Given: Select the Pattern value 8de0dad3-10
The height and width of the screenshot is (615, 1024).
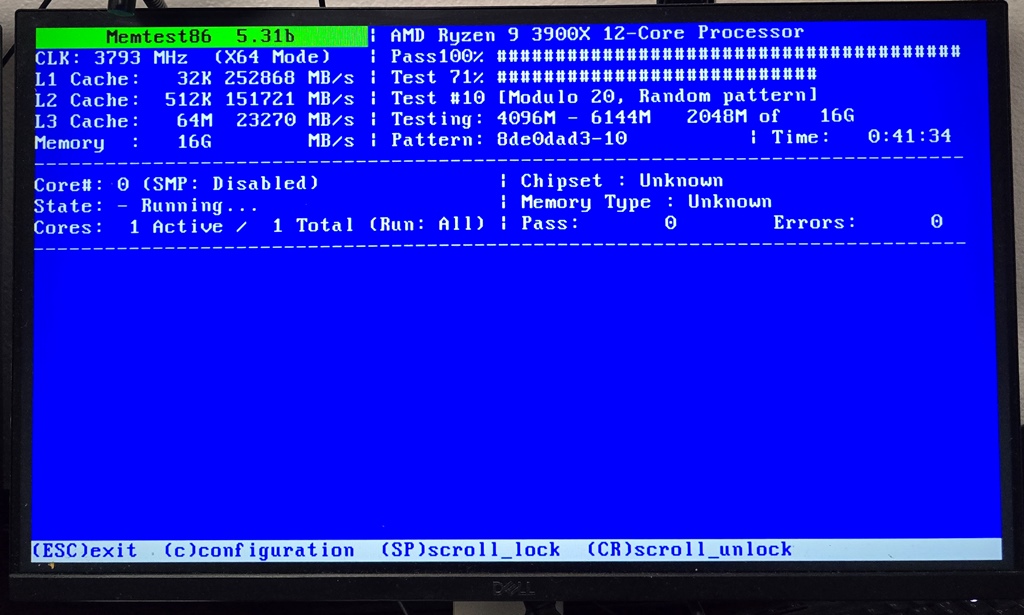Looking at the screenshot, I should [x=561, y=139].
